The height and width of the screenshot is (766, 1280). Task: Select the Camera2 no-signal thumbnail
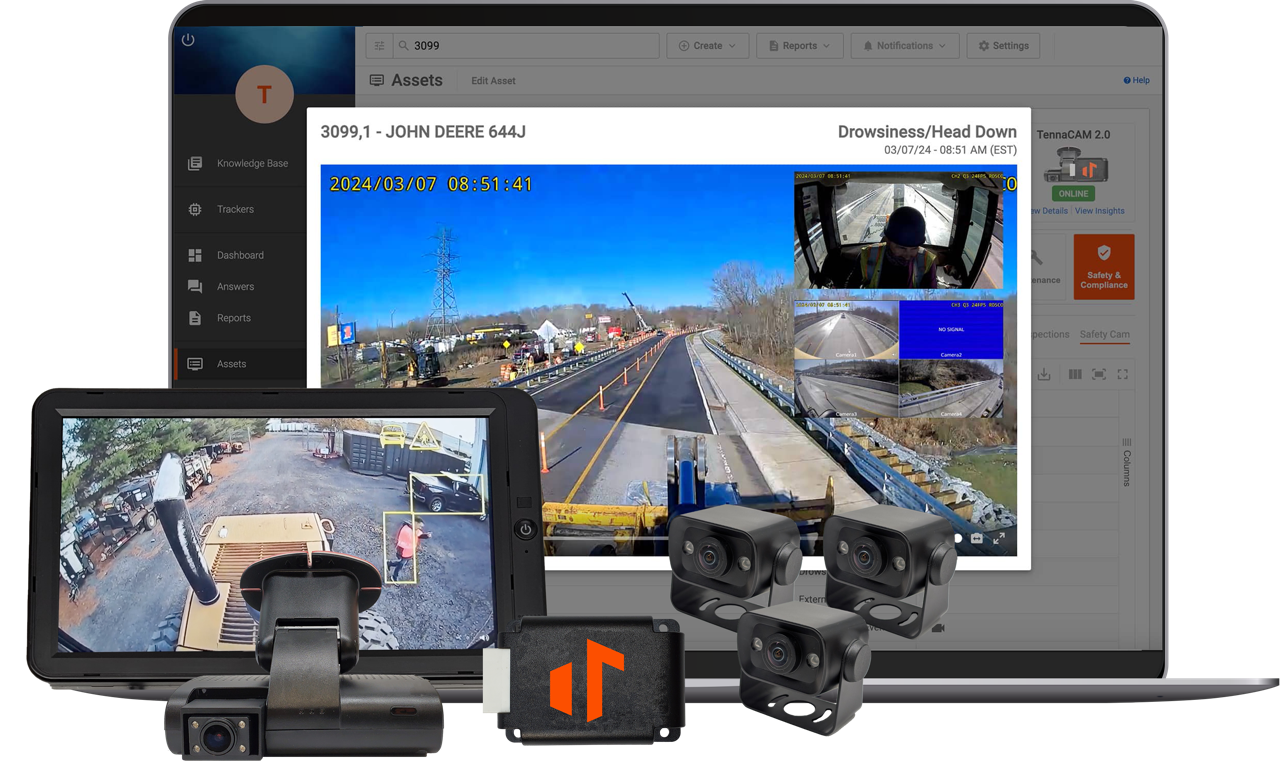[x=951, y=329]
